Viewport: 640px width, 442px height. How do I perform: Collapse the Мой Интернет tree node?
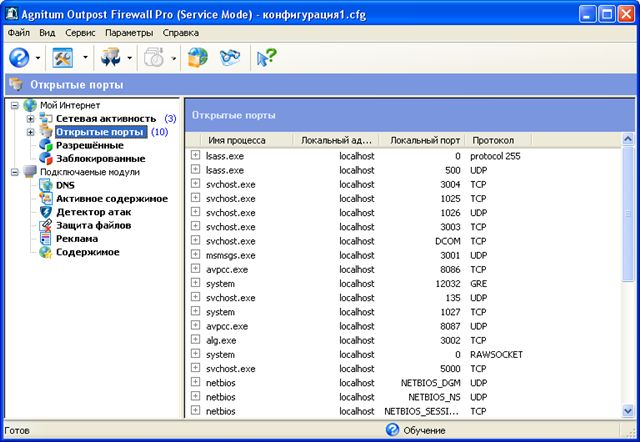[x=15, y=105]
